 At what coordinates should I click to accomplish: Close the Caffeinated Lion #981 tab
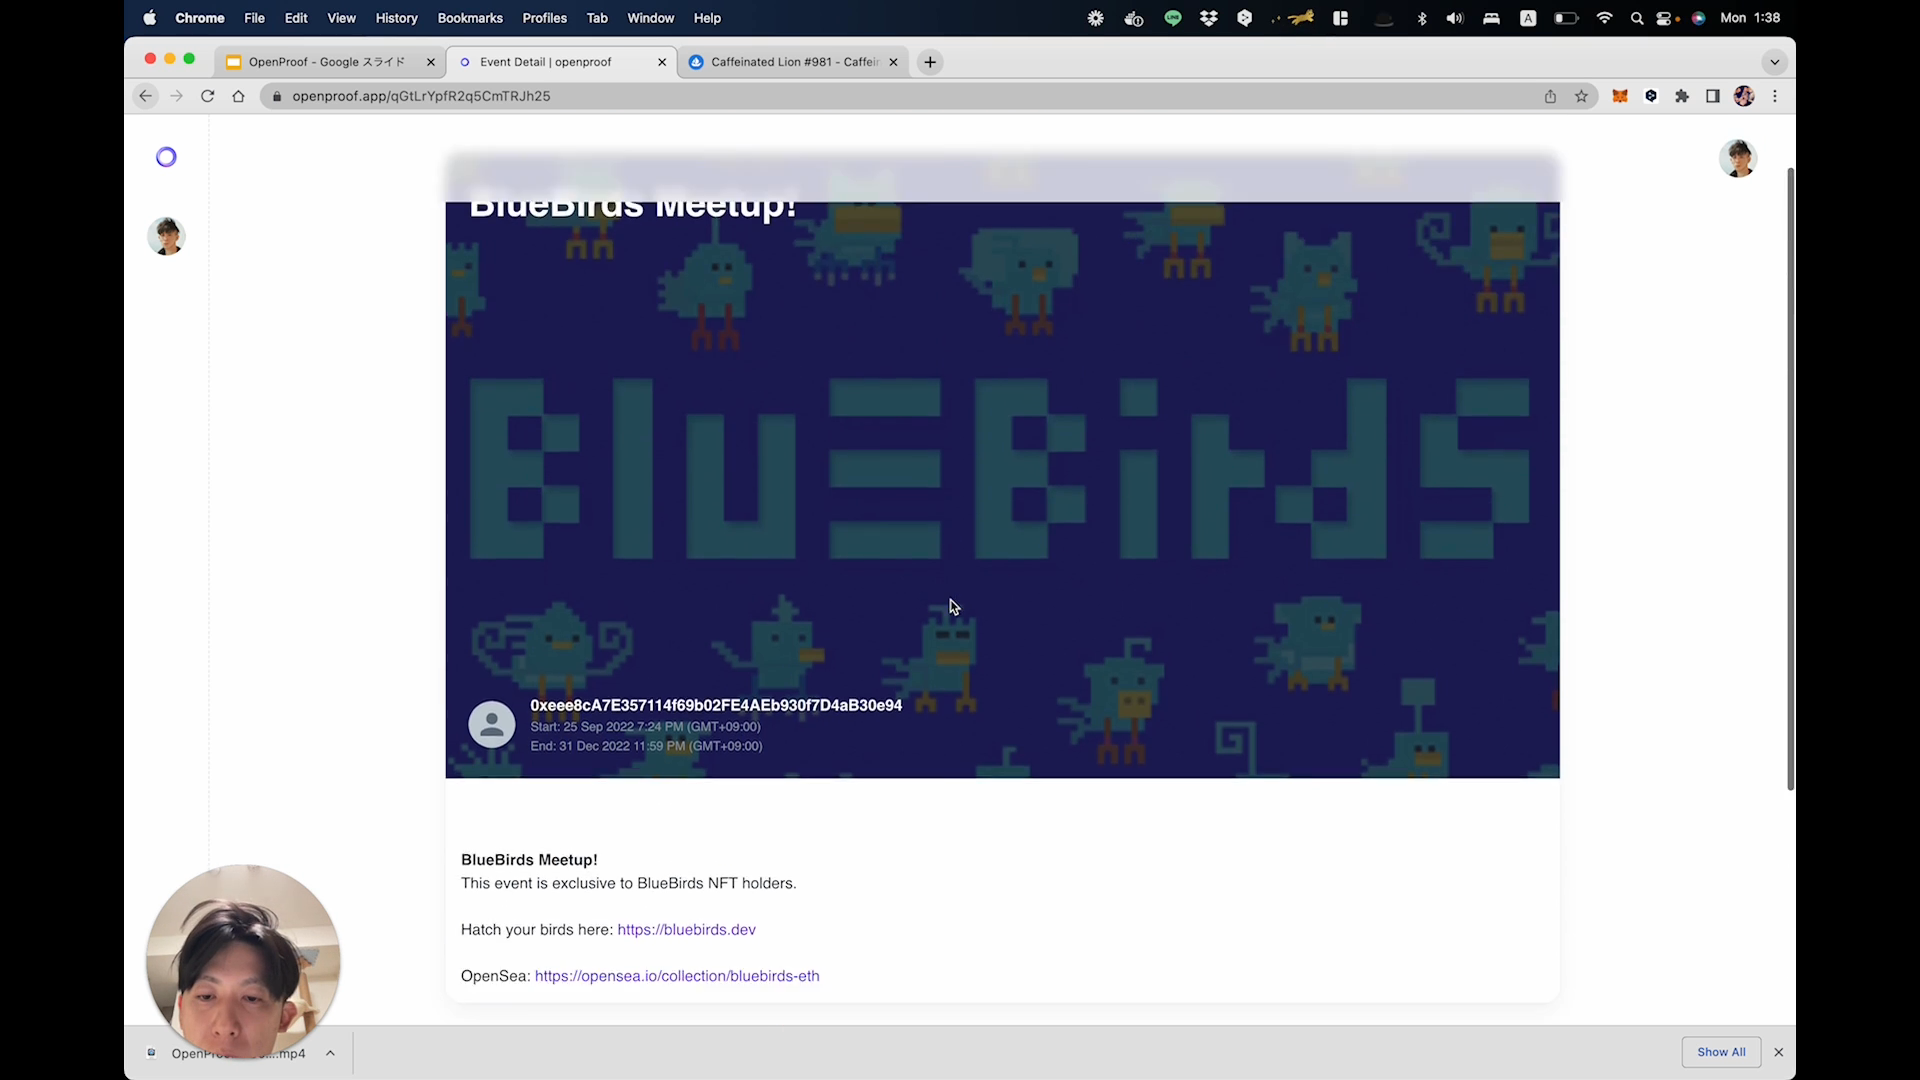click(x=893, y=62)
